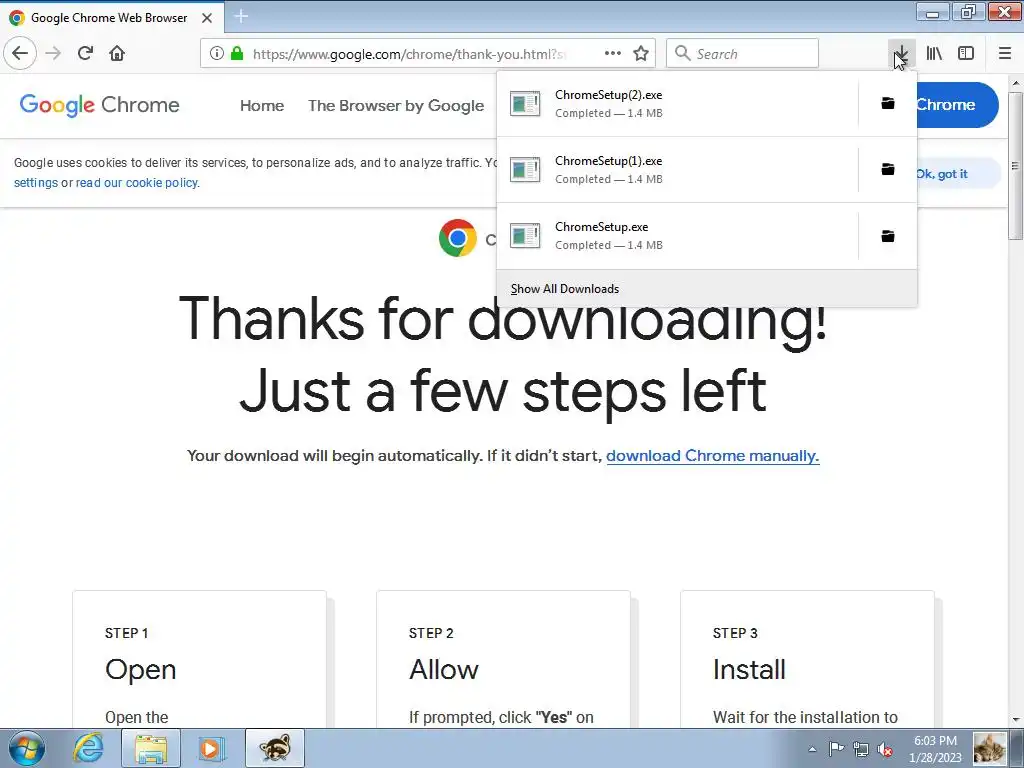The height and width of the screenshot is (768, 1024).
Task: Open Windows Explorer from taskbar
Action: 151,748
